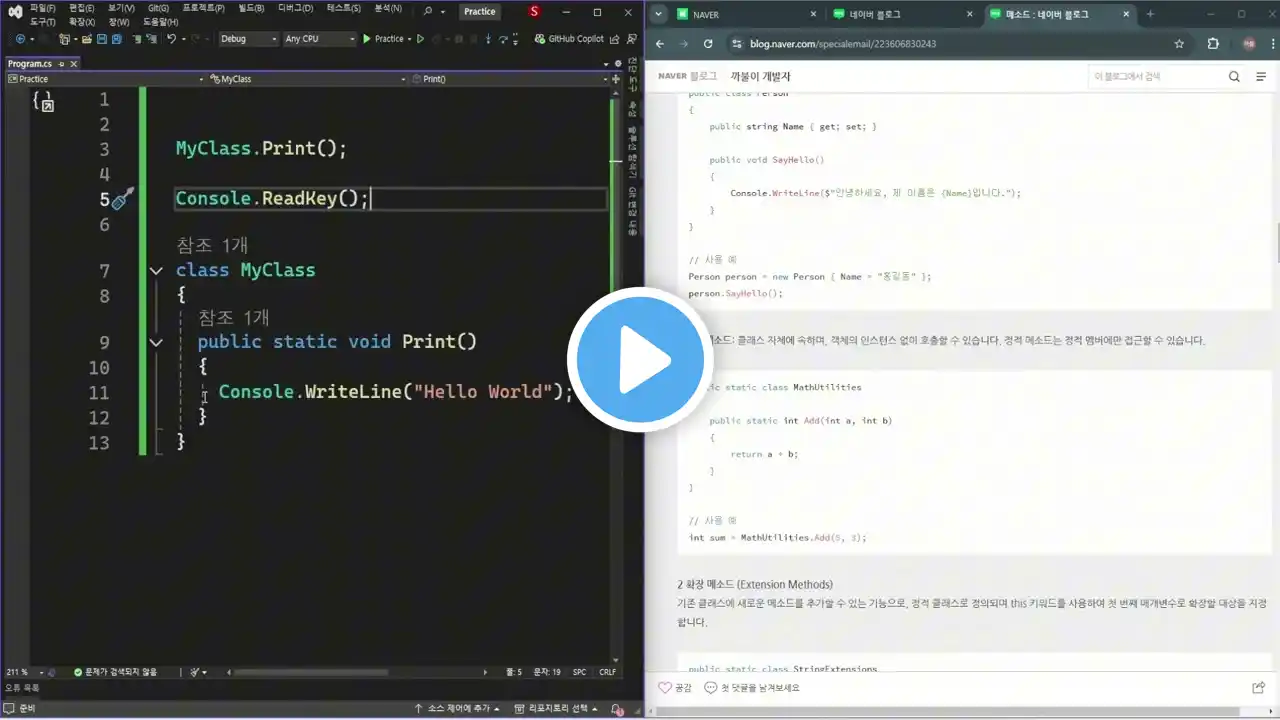Open the browser tab search chevron
Viewport: 1280px width, 720px height.
click(x=658, y=14)
